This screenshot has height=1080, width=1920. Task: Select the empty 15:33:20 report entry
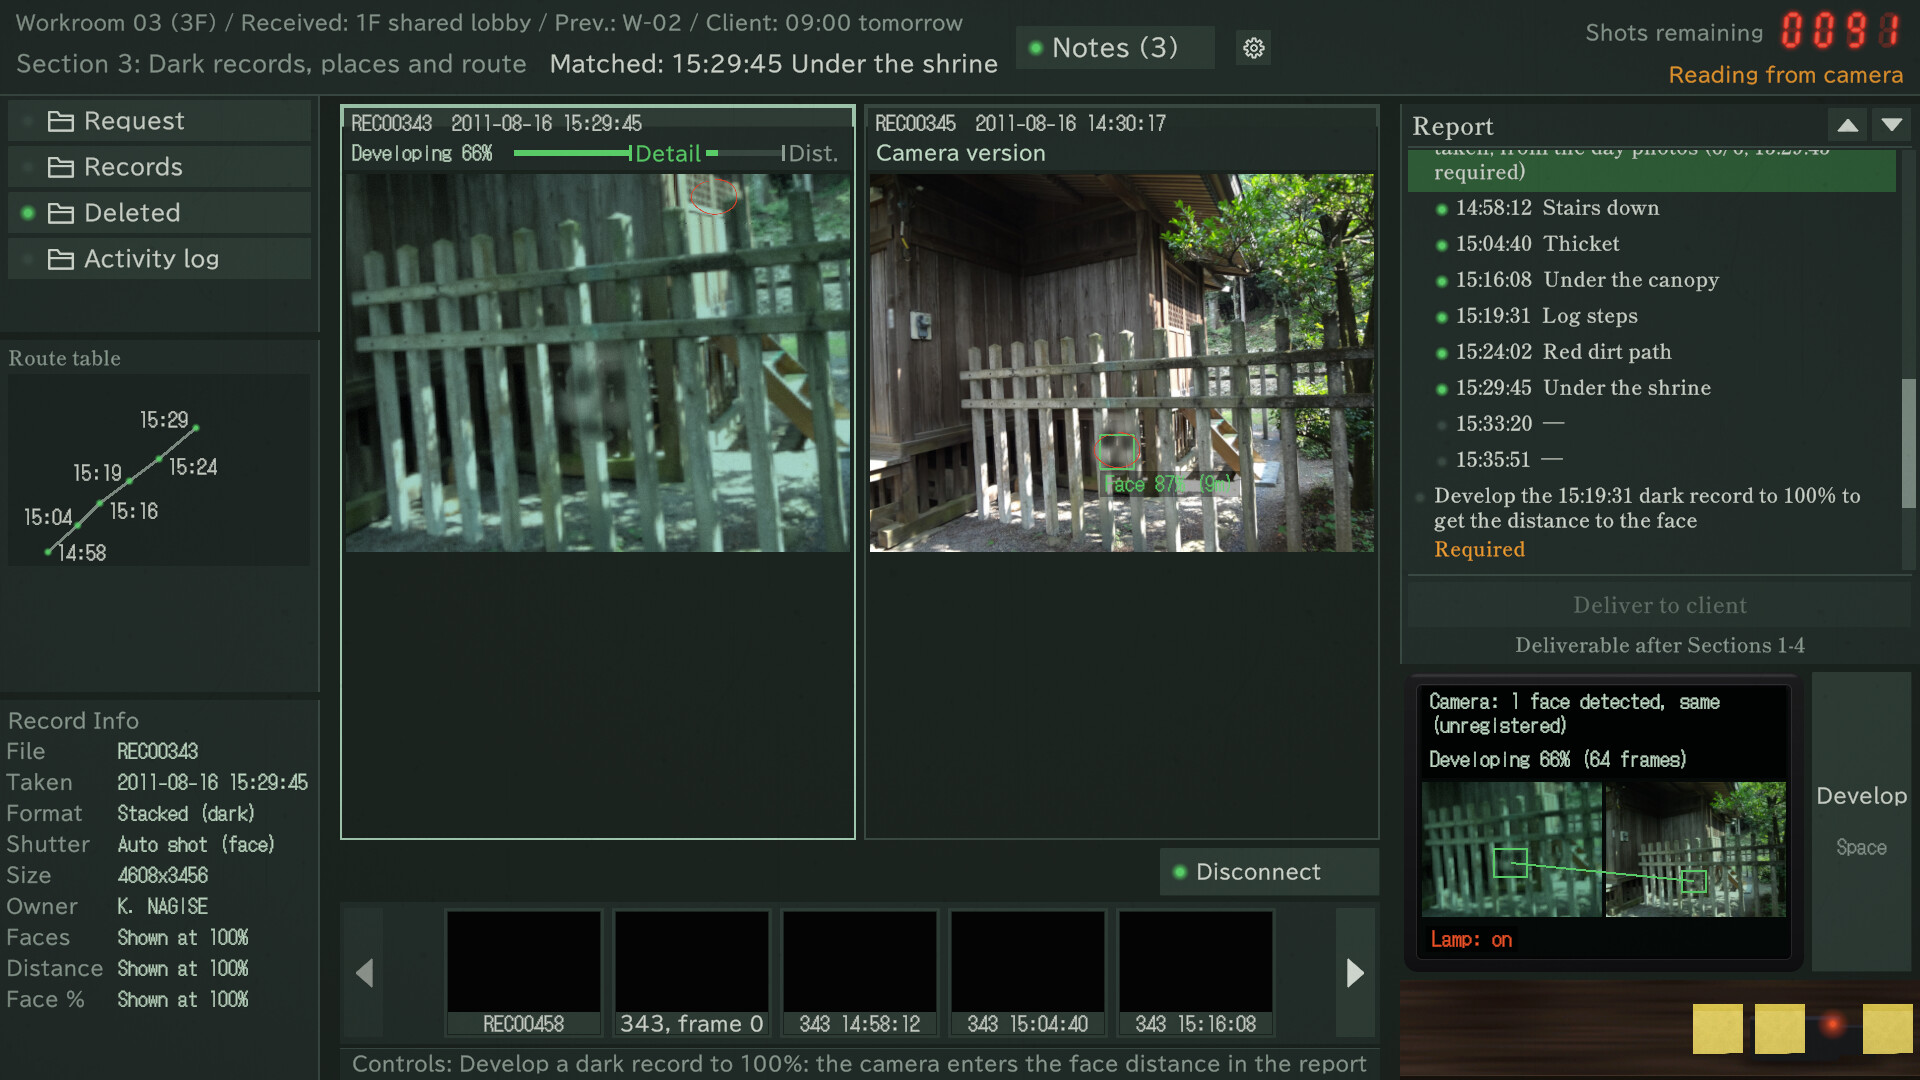click(x=1510, y=424)
